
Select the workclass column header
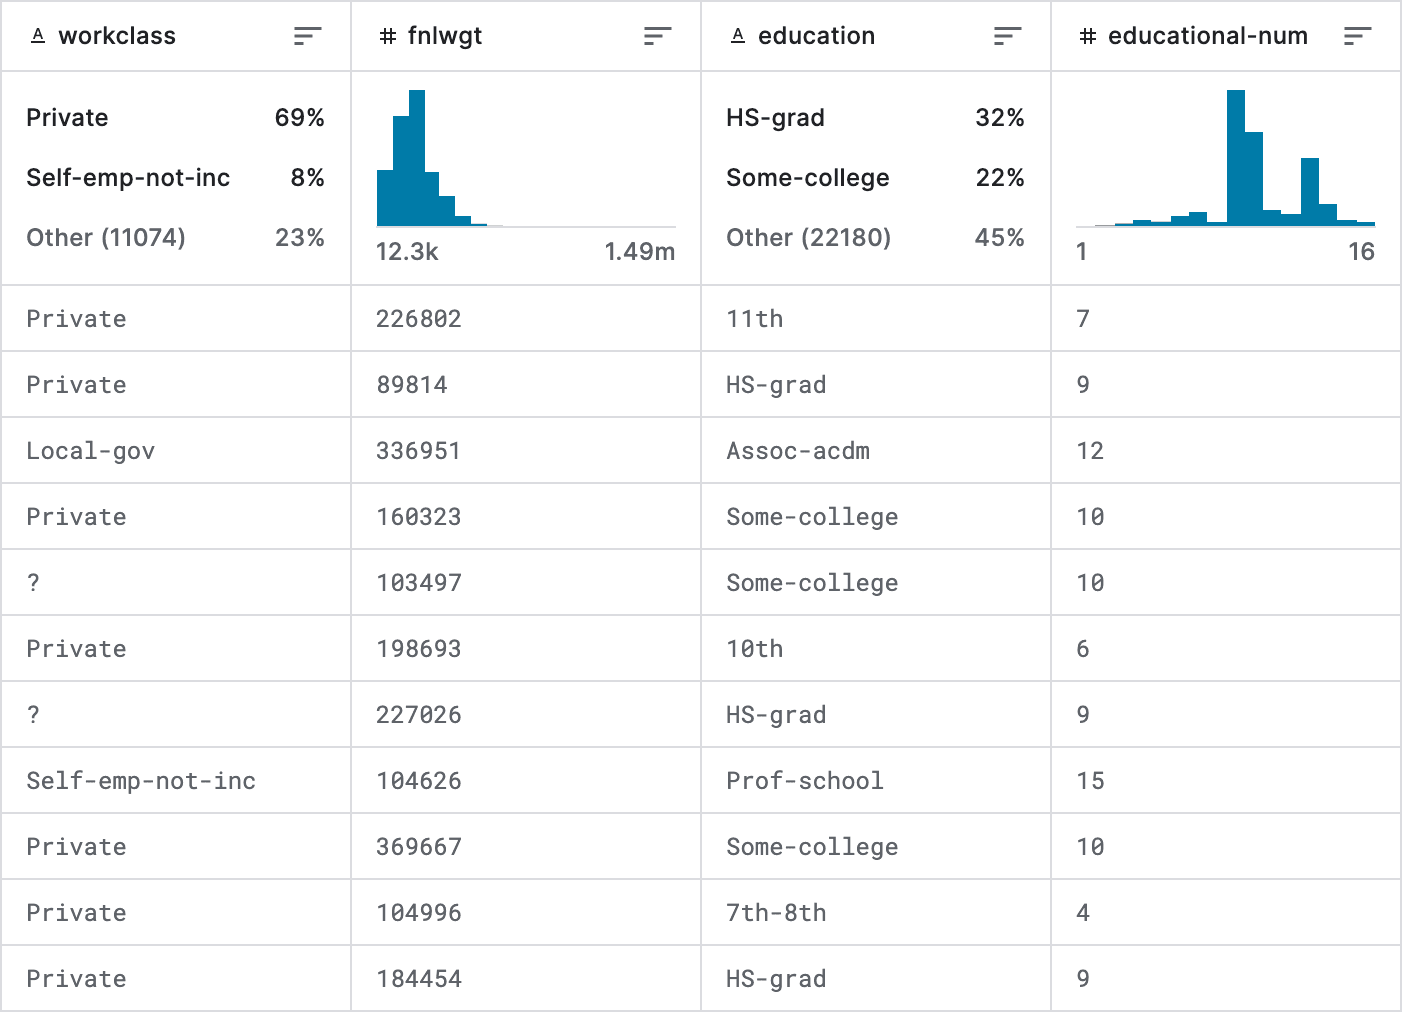117,35
